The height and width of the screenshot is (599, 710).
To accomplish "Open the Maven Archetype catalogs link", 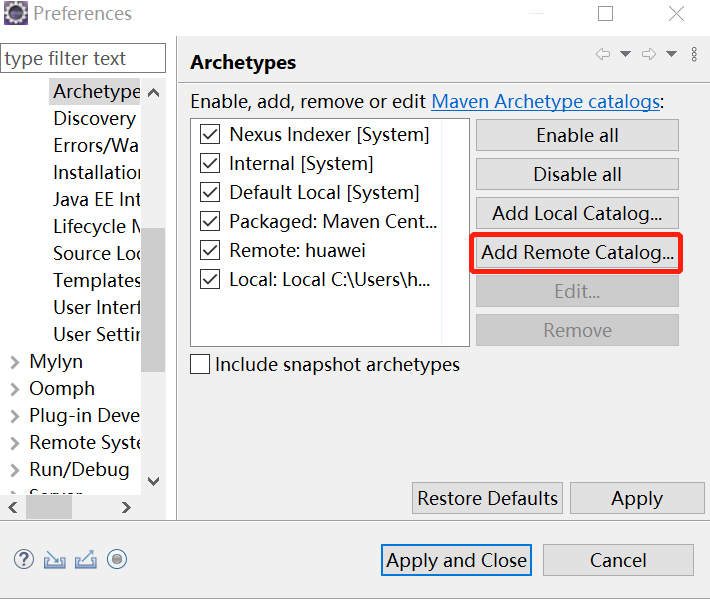I will click(546, 101).
